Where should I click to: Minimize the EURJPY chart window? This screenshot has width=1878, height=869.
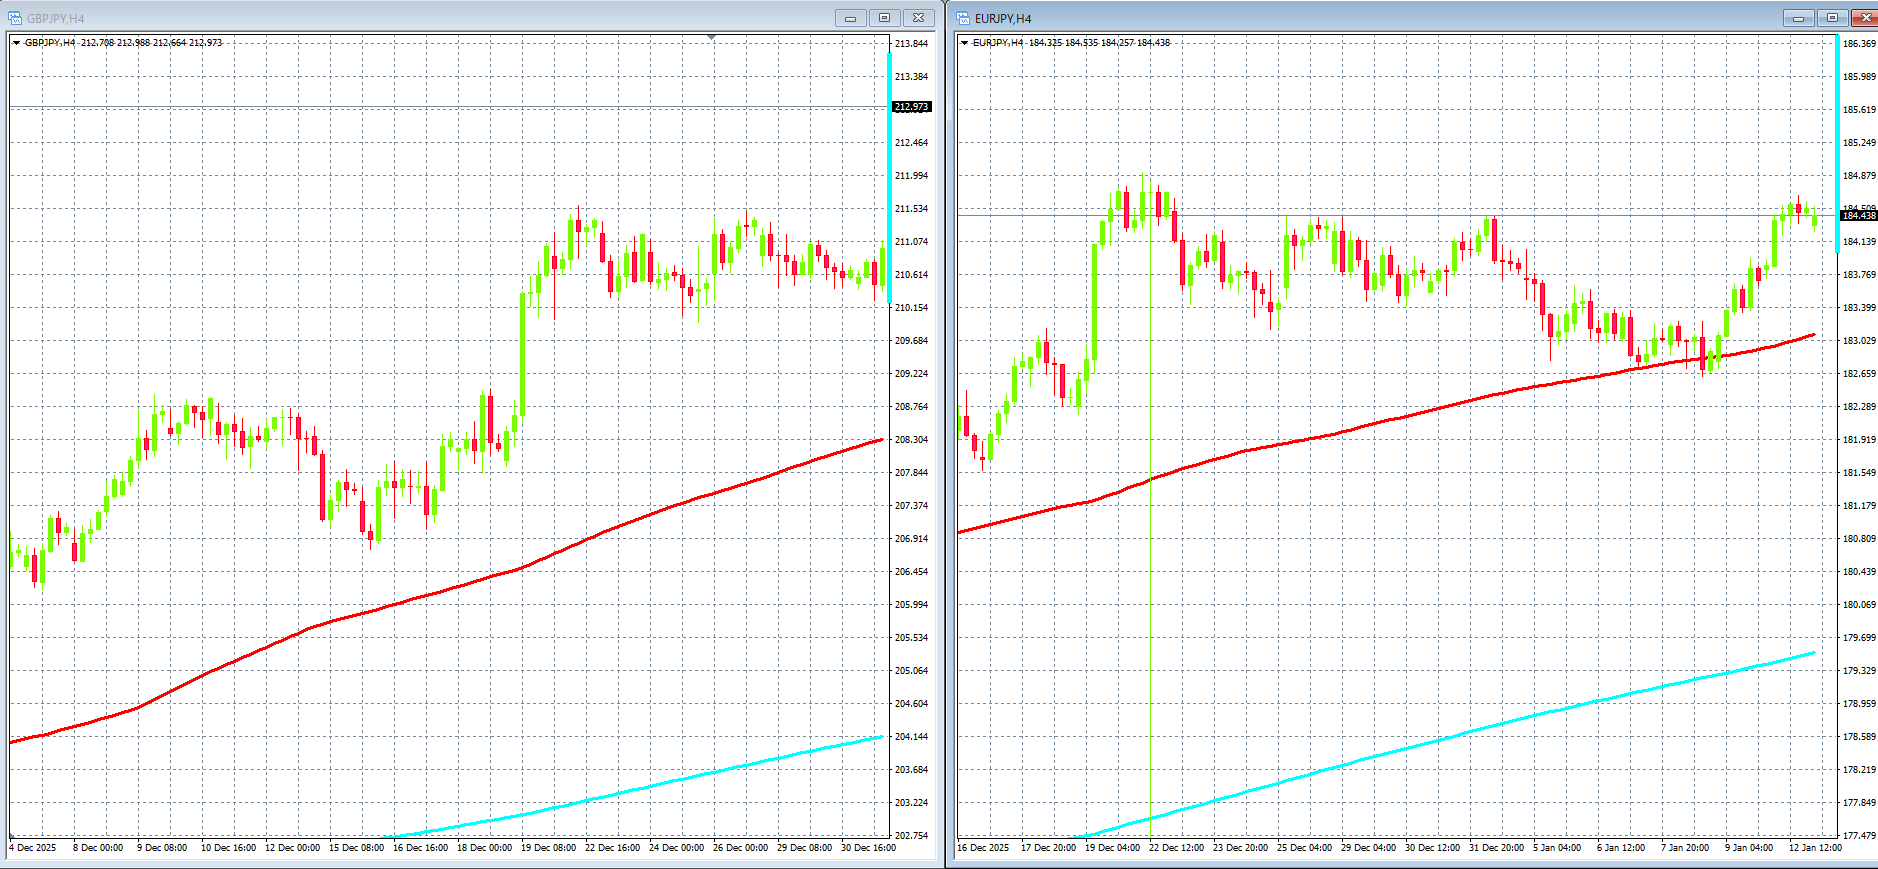tap(1798, 18)
